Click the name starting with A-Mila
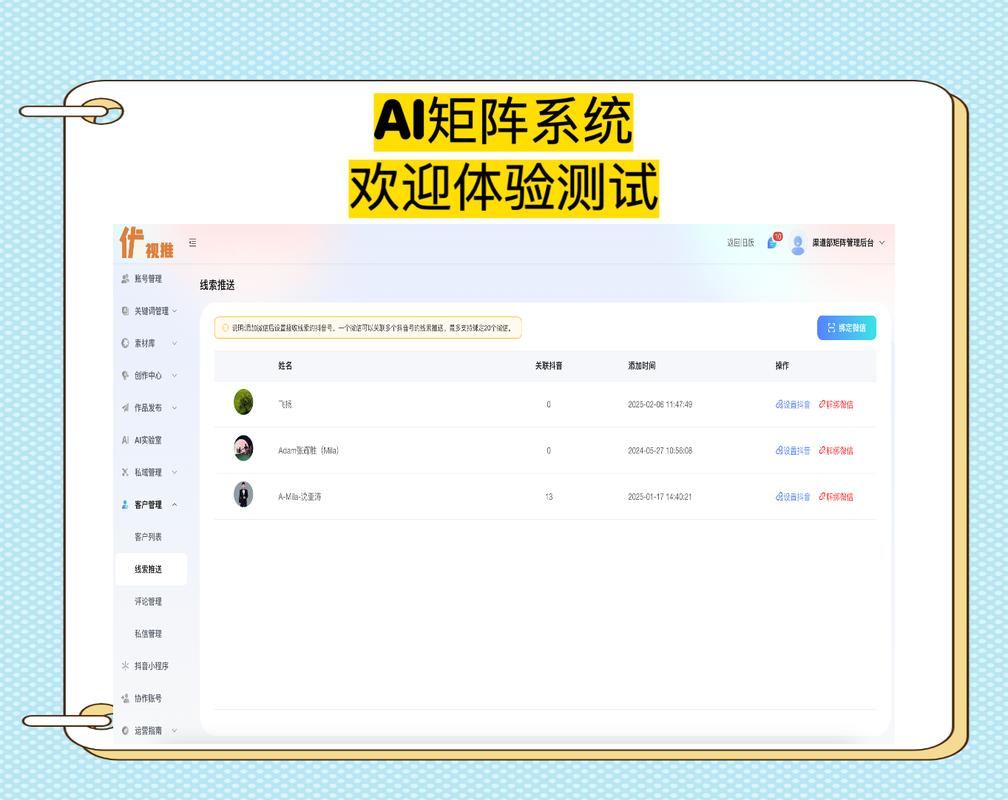 (300, 496)
